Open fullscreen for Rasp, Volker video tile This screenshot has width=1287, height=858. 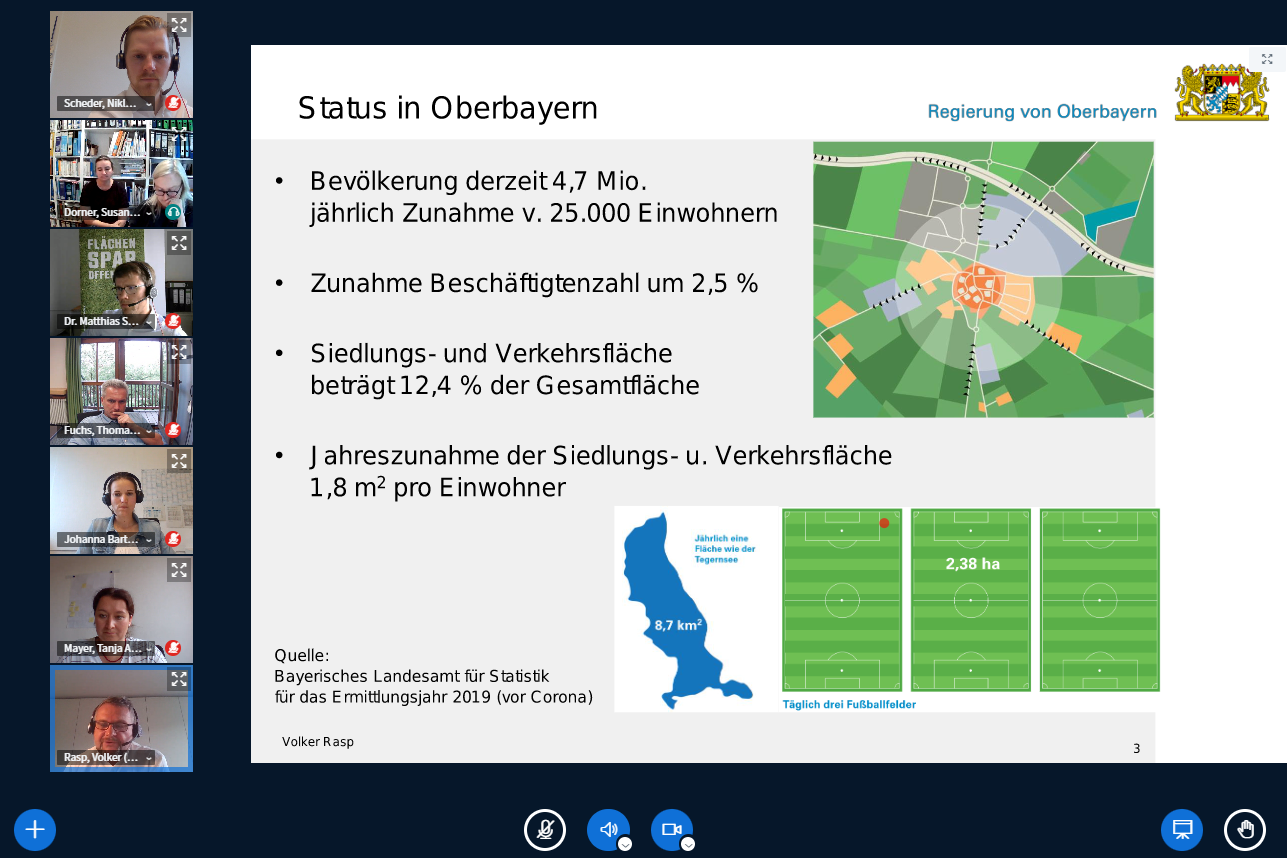[178, 679]
